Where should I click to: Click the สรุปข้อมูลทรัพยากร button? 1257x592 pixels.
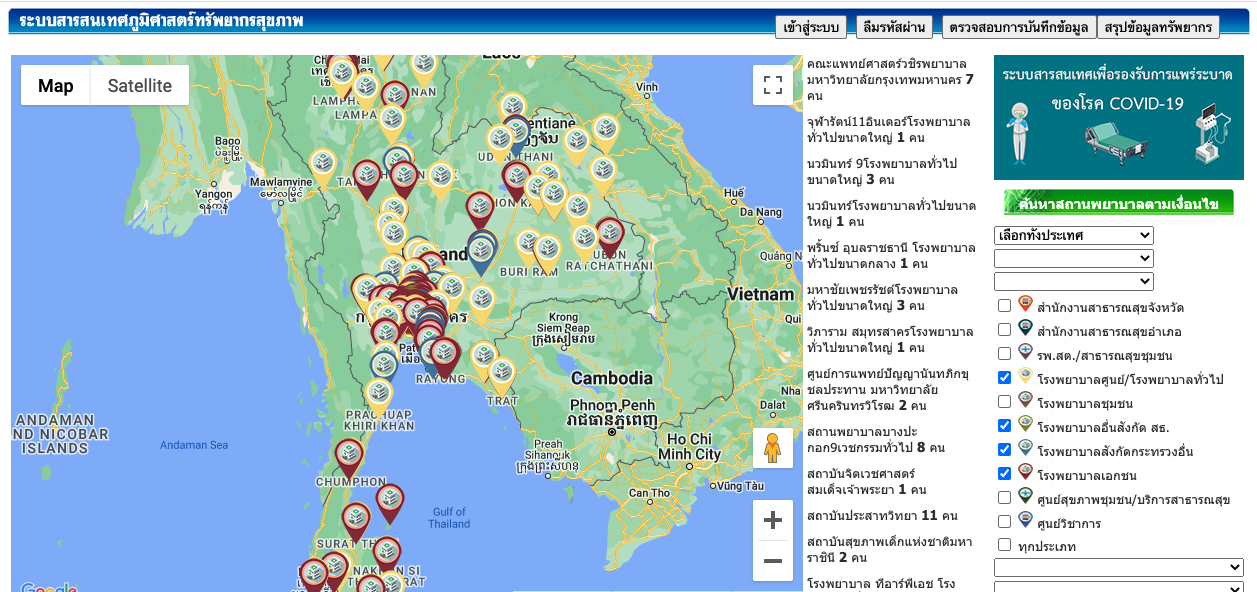(1158, 27)
